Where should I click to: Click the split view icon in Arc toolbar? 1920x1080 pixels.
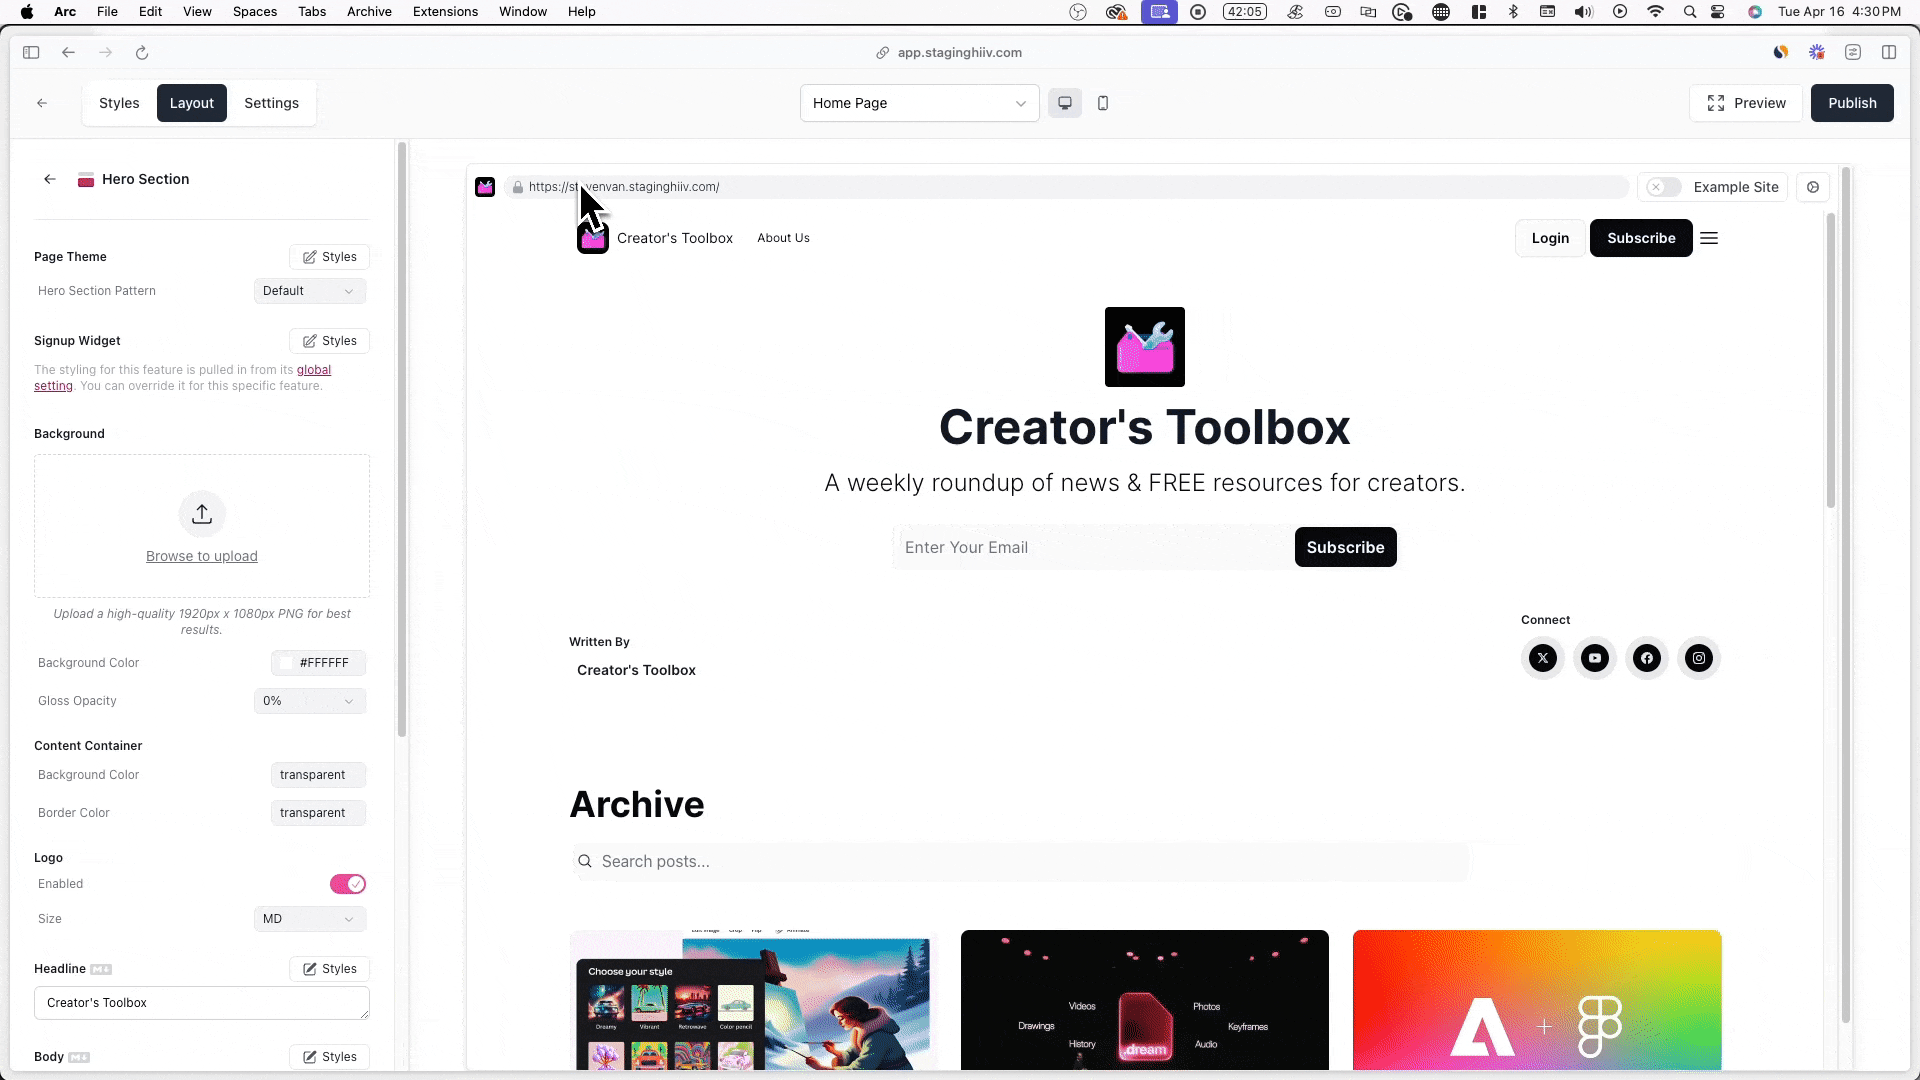pyautogui.click(x=1889, y=53)
